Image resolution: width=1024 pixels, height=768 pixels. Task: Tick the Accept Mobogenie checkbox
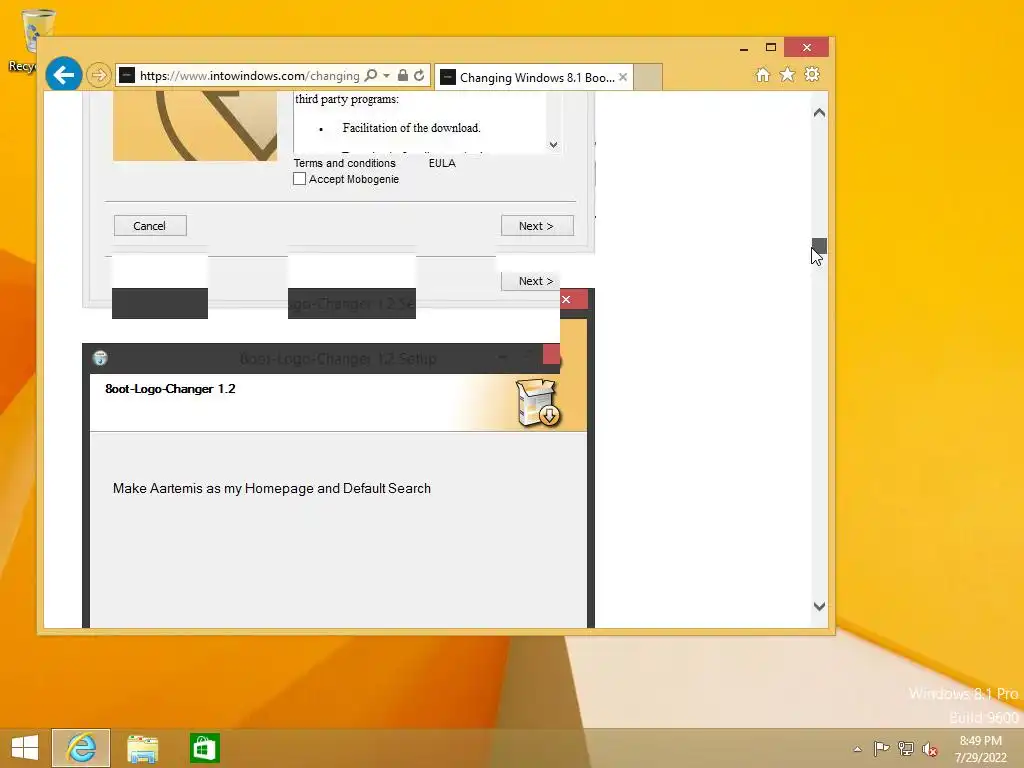point(299,179)
